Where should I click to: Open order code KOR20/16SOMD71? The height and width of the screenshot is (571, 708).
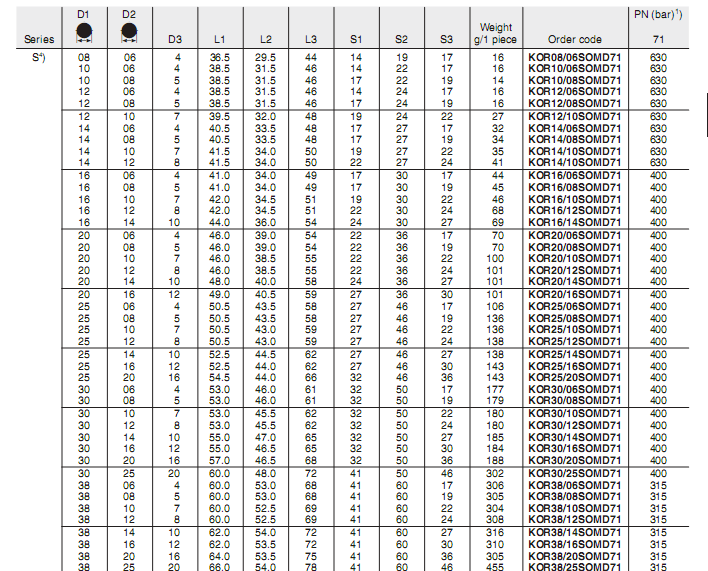click(573, 295)
